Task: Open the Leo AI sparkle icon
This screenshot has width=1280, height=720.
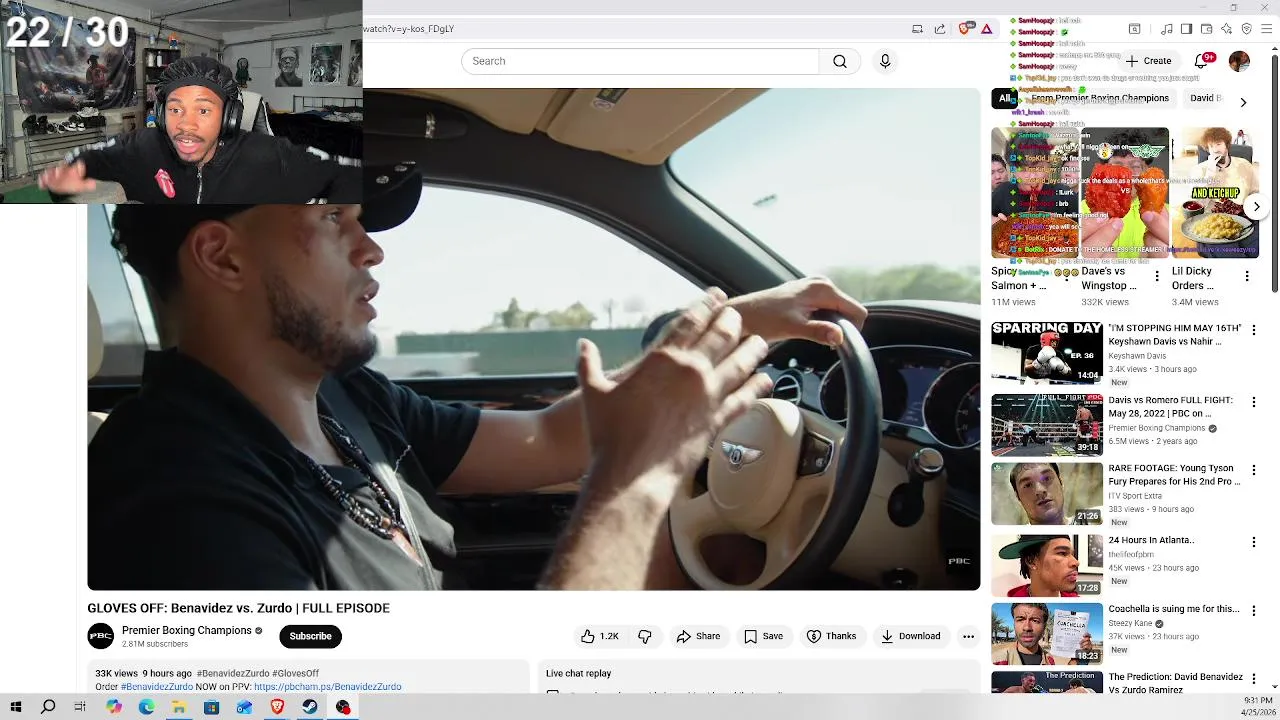Action: pyautogui.click(x=1226, y=29)
